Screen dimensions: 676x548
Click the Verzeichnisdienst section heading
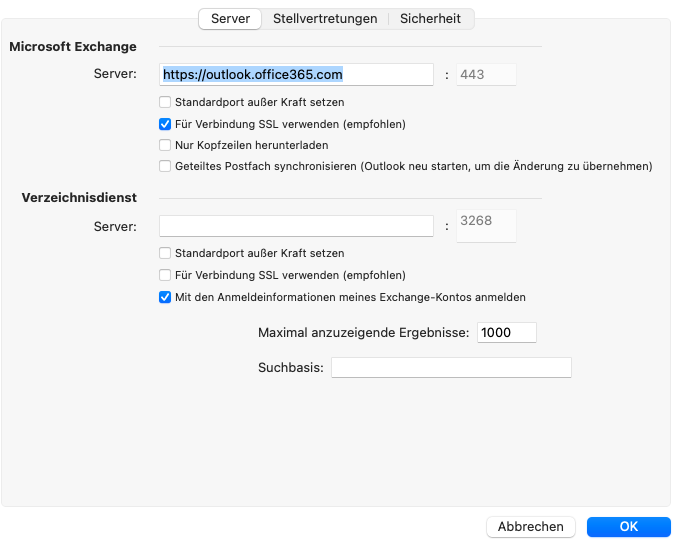(x=79, y=198)
